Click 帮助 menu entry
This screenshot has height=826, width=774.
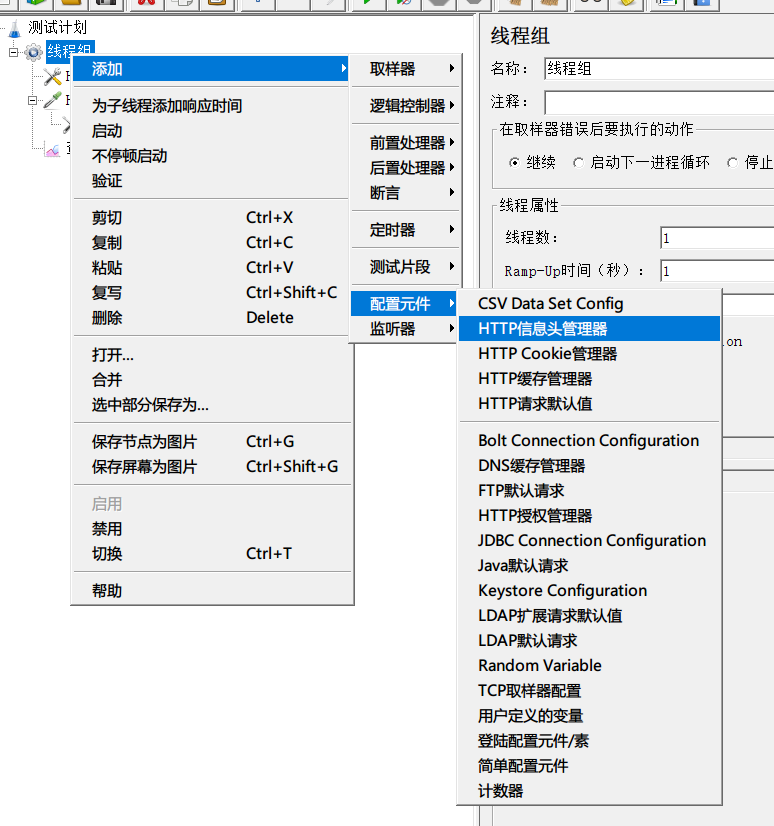coord(212,591)
